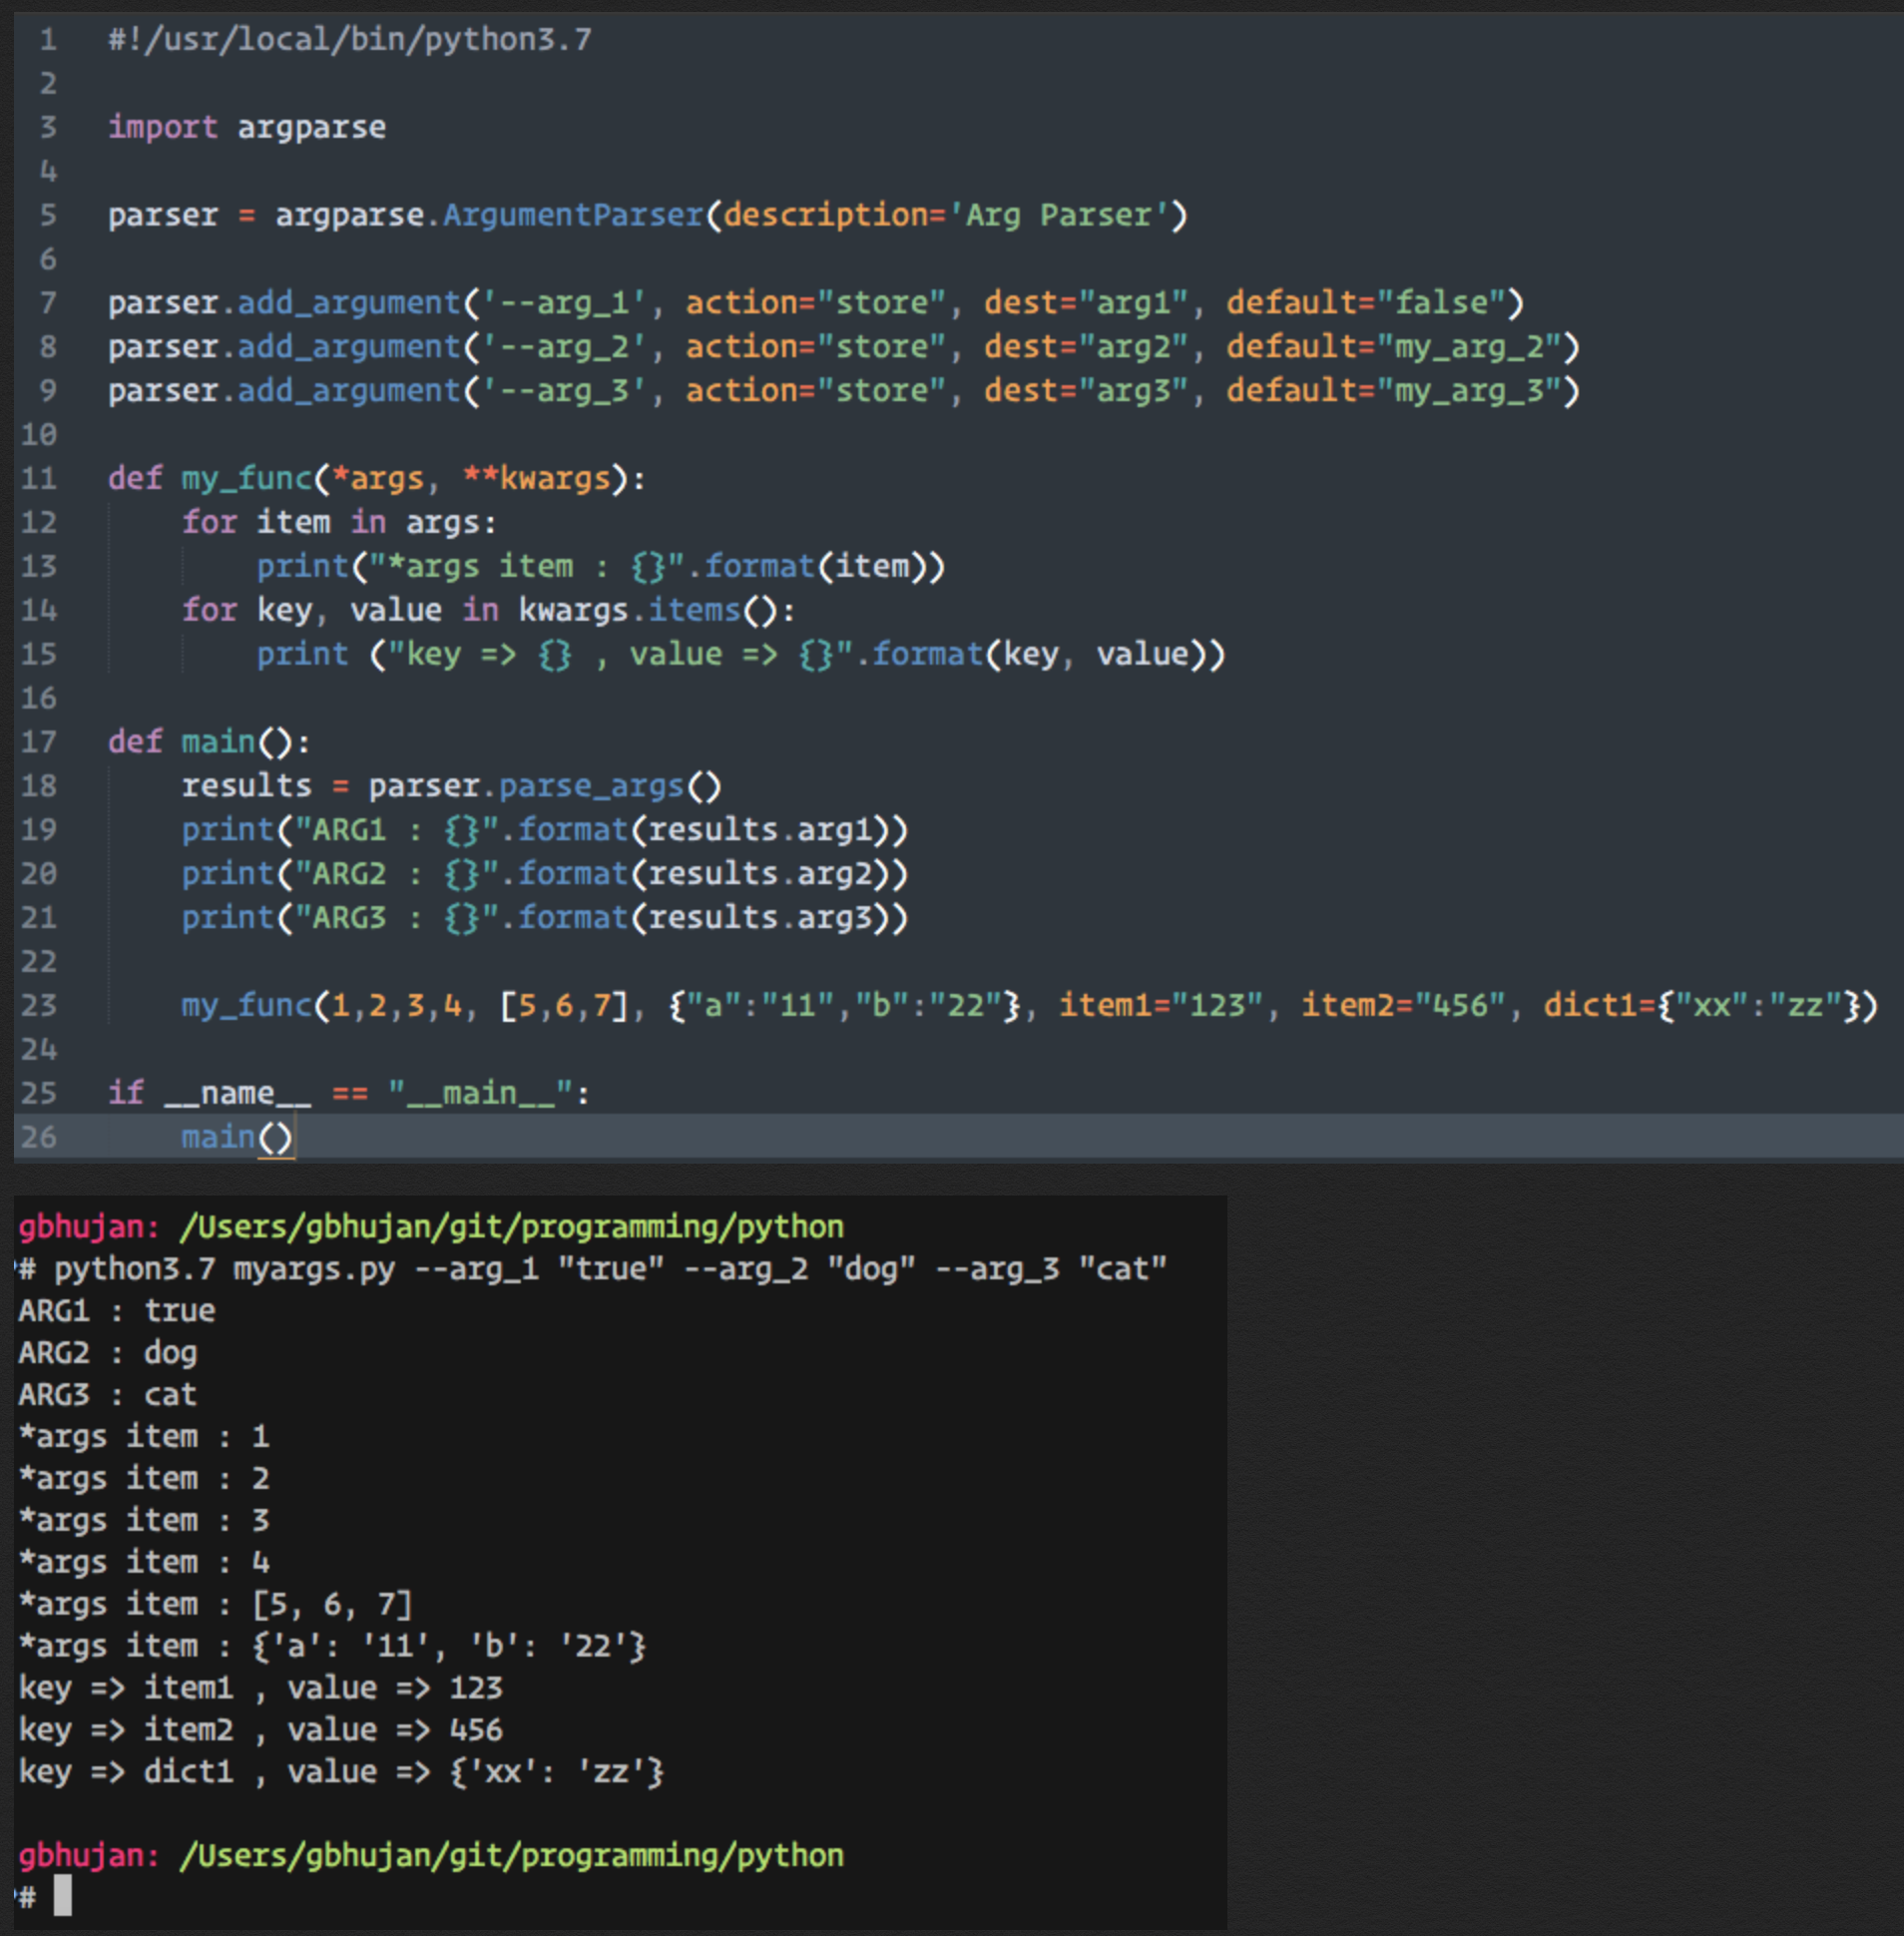Click the [5,6,7] list in my_func call

(x=564, y=1005)
